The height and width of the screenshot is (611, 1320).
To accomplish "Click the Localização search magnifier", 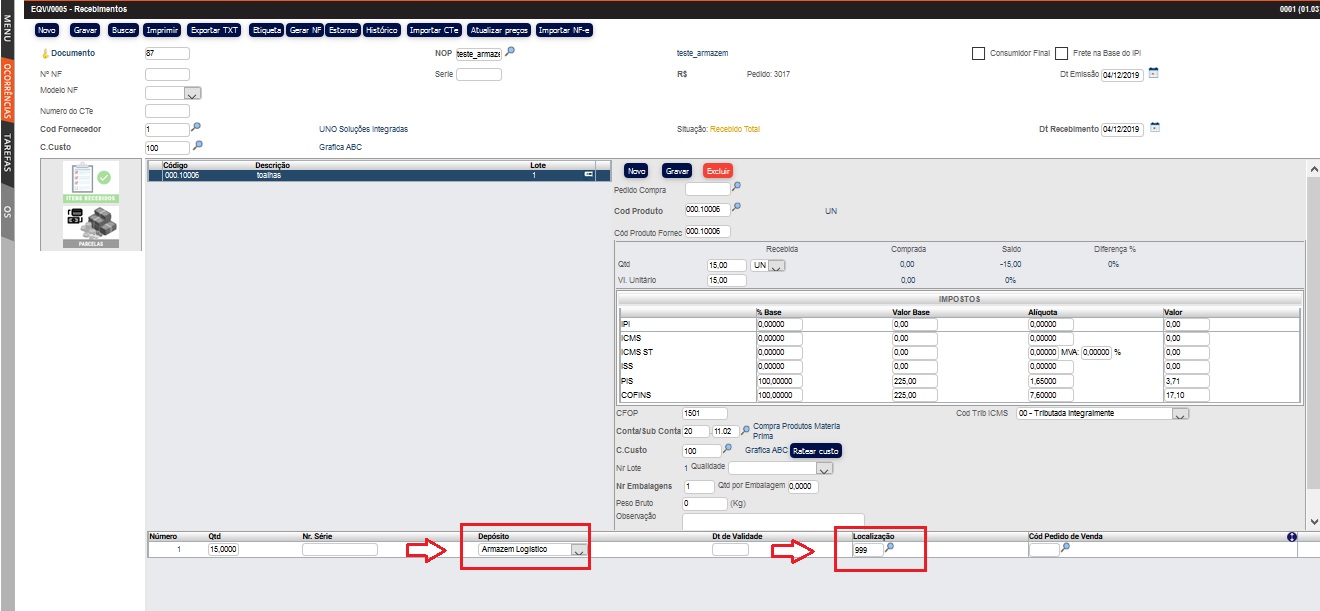I will [x=889, y=548].
